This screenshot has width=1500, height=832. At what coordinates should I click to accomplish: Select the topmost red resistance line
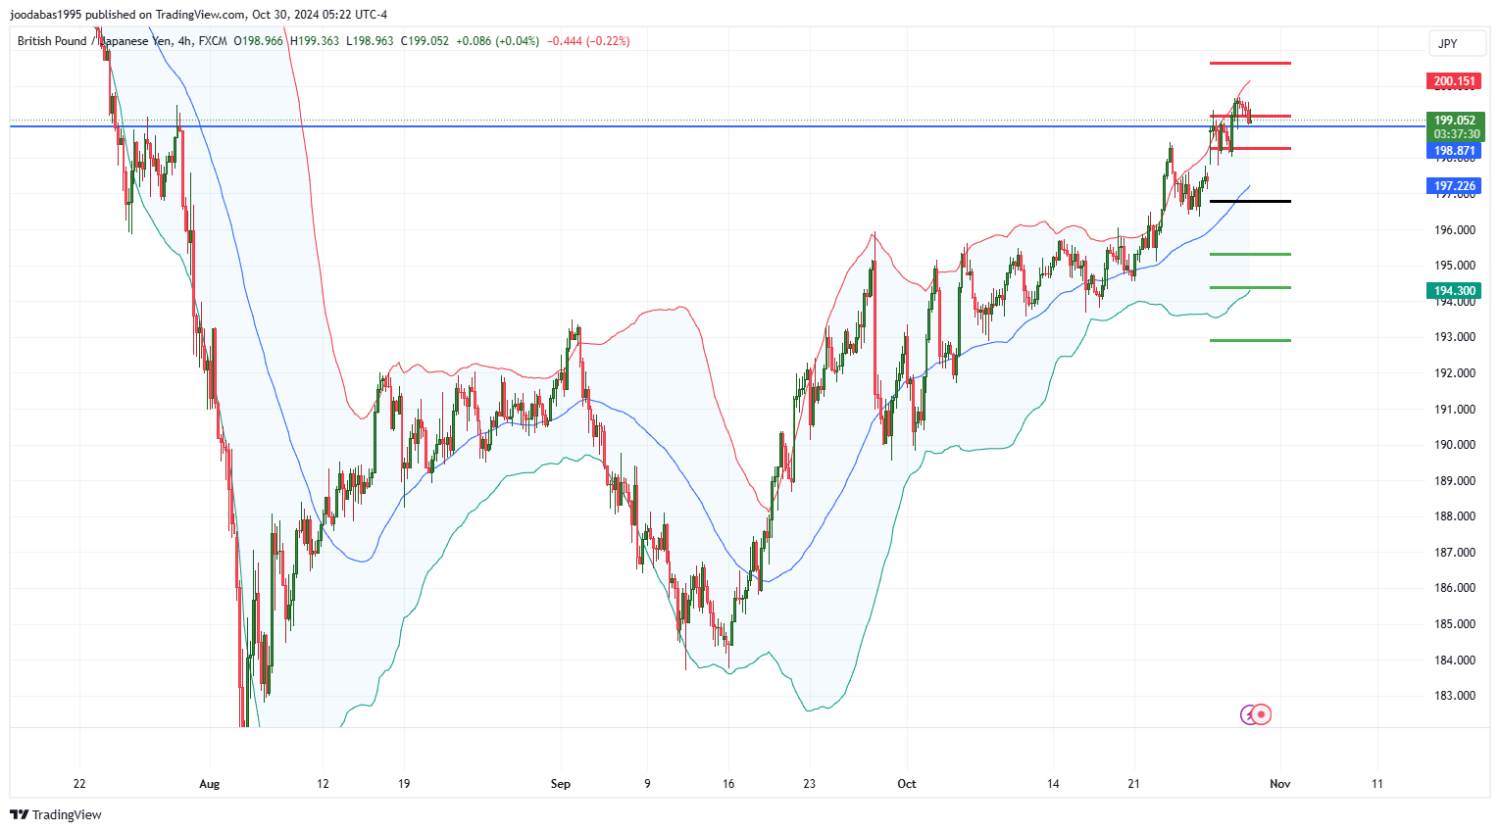[1250, 63]
